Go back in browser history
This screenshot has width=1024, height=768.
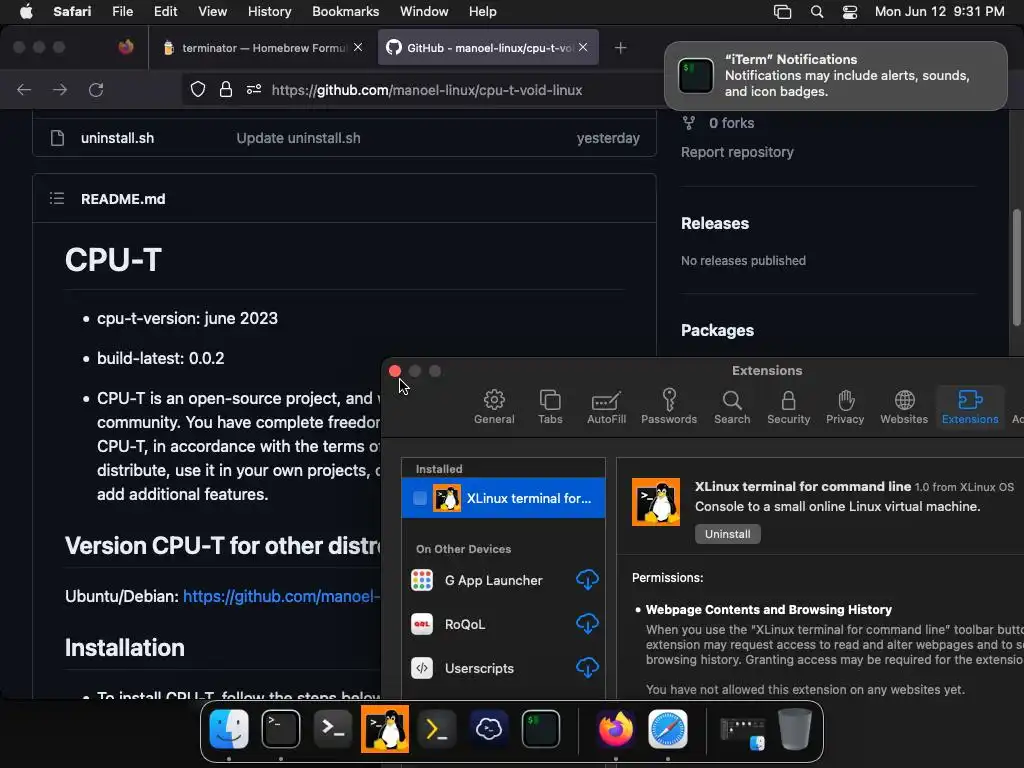point(24,90)
